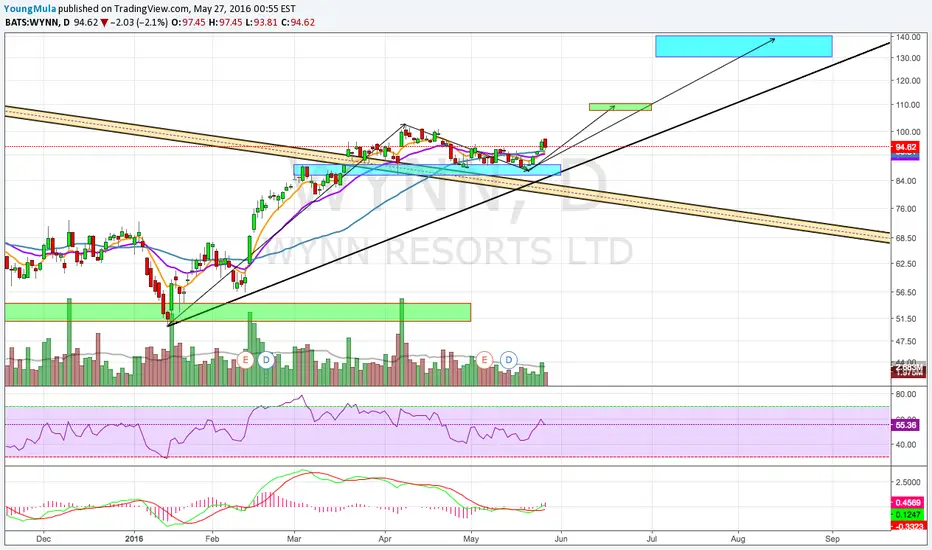This screenshot has height=550, width=932.
Task: Click the Mar label on time axis
Action: (294, 539)
